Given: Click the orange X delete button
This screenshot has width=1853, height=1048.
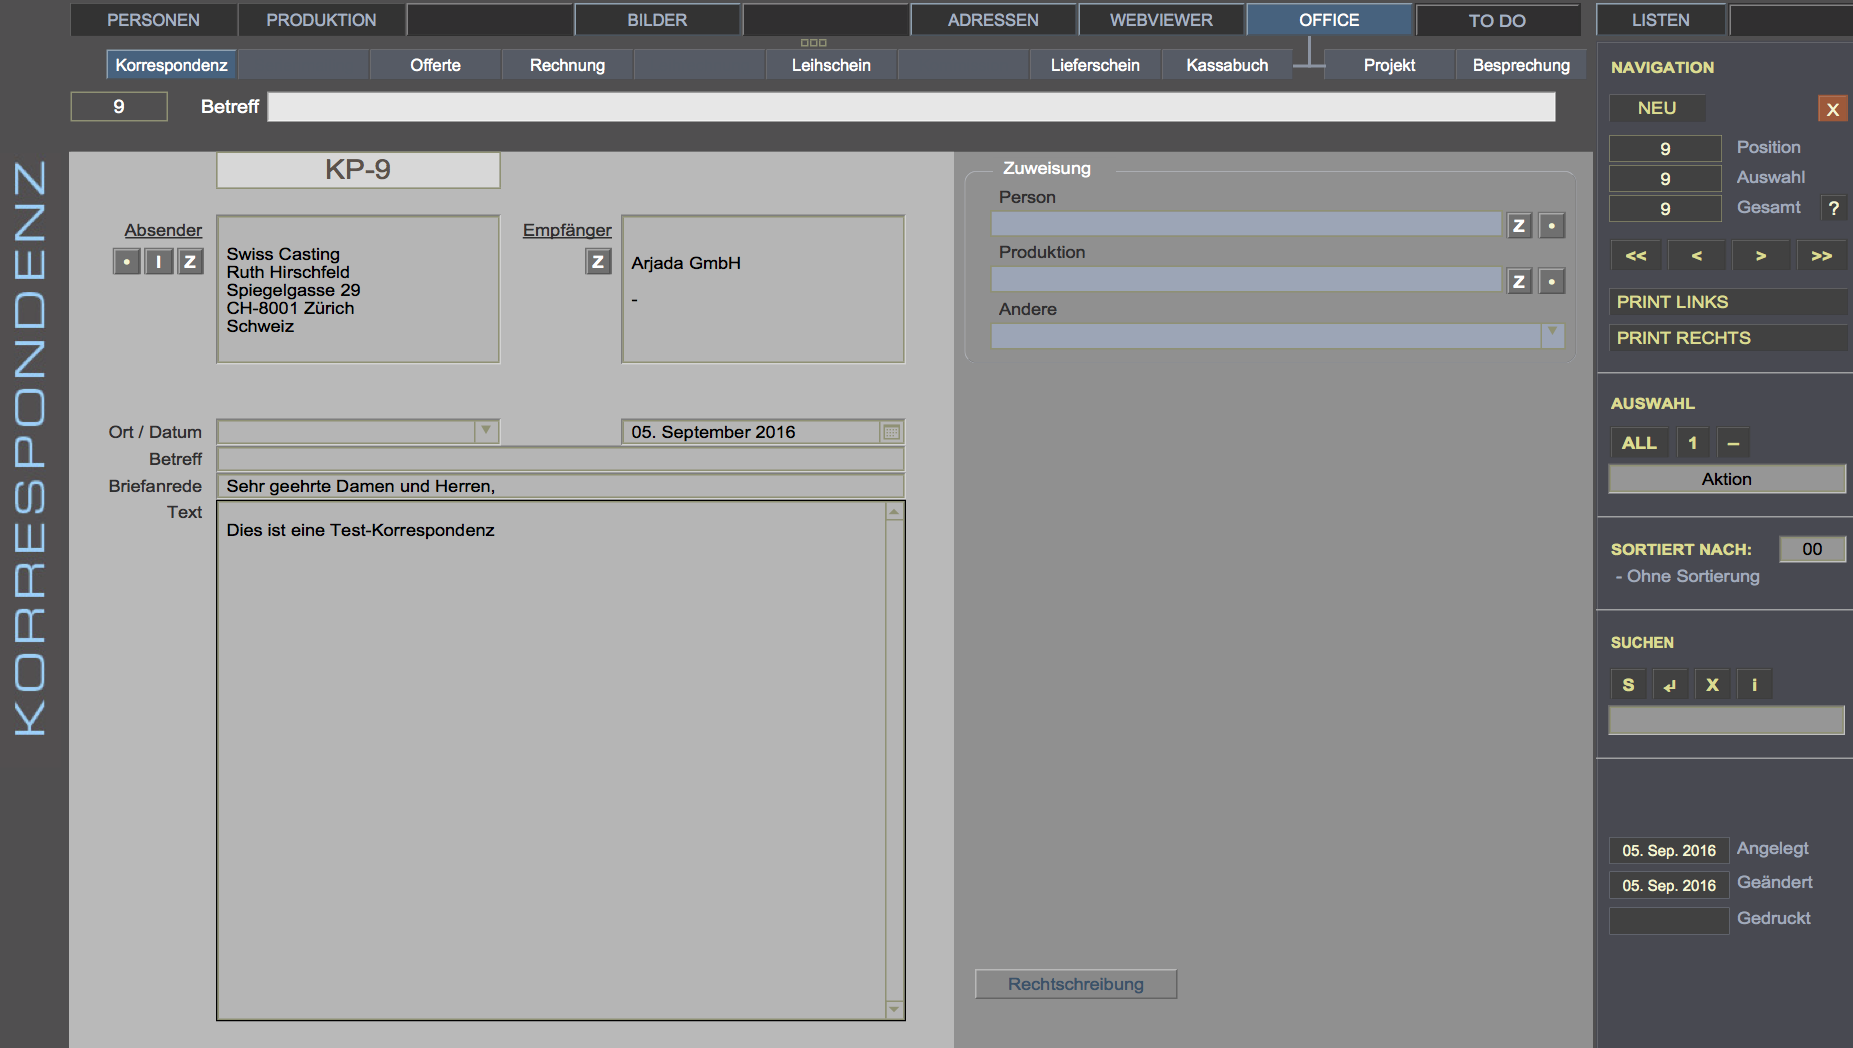Looking at the screenshot, I should point(1832,109).
